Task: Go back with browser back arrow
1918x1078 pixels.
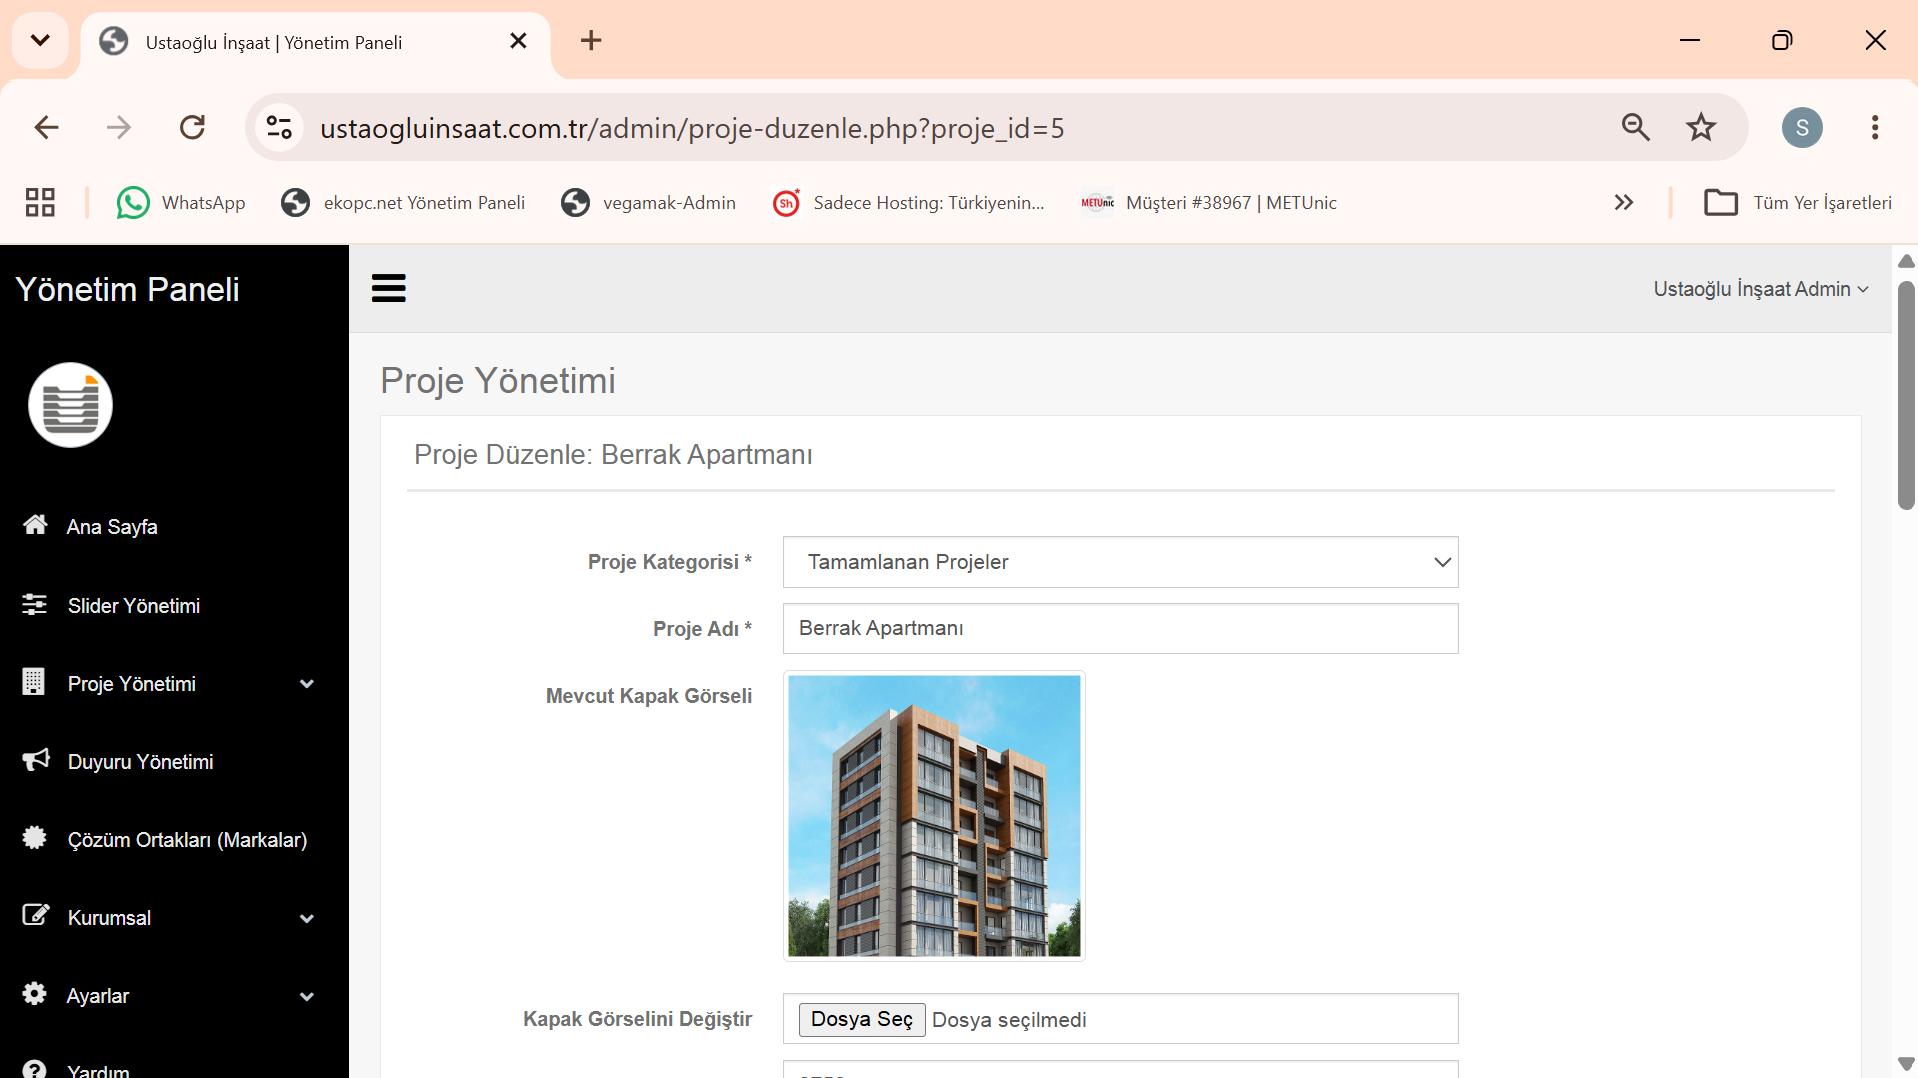Action: tap(46, 127)
